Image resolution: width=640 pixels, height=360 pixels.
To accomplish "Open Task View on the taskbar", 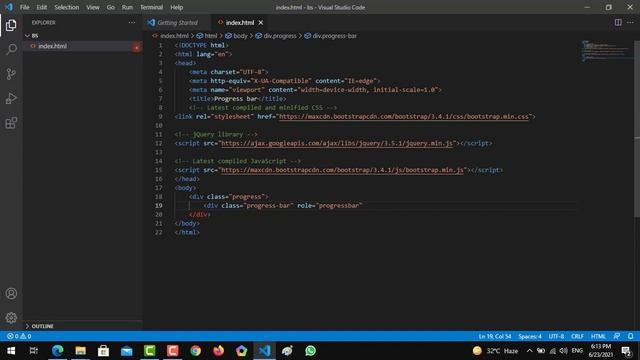I will click(34, 351).
